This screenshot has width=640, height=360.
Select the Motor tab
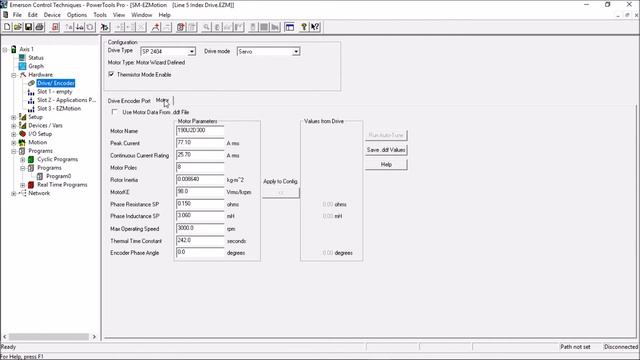tap(162, 100)
